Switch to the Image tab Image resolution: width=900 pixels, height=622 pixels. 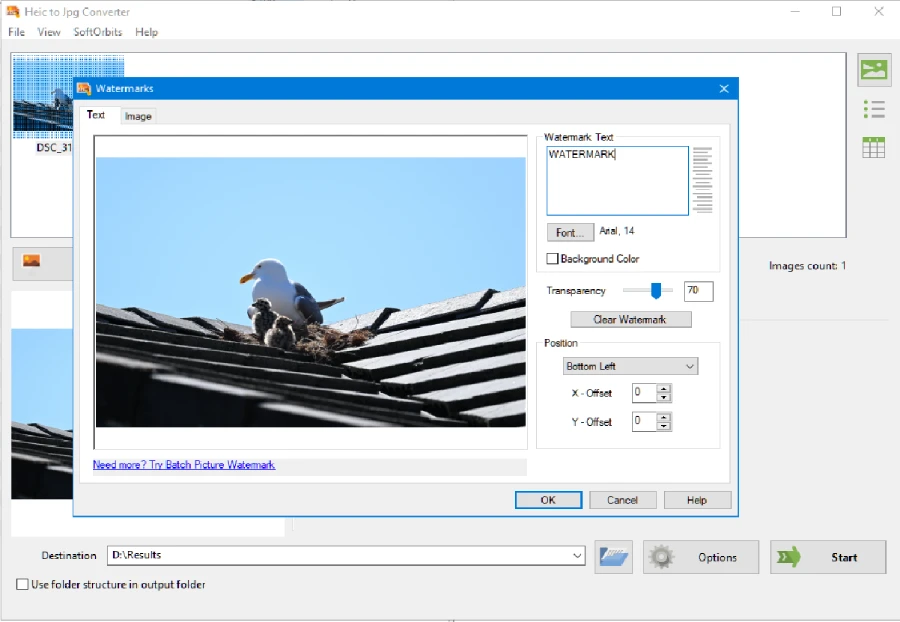click(138, 116)
